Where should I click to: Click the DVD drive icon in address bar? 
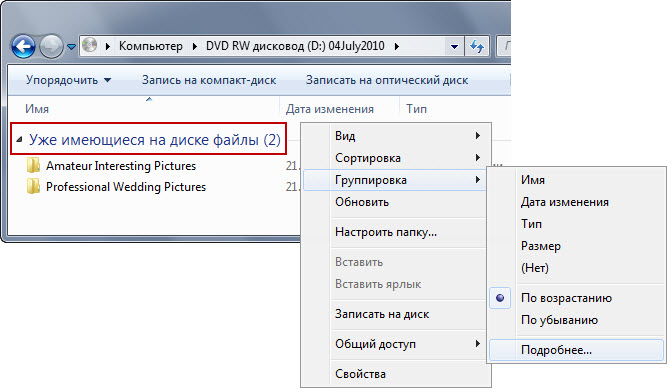[89, 45]
